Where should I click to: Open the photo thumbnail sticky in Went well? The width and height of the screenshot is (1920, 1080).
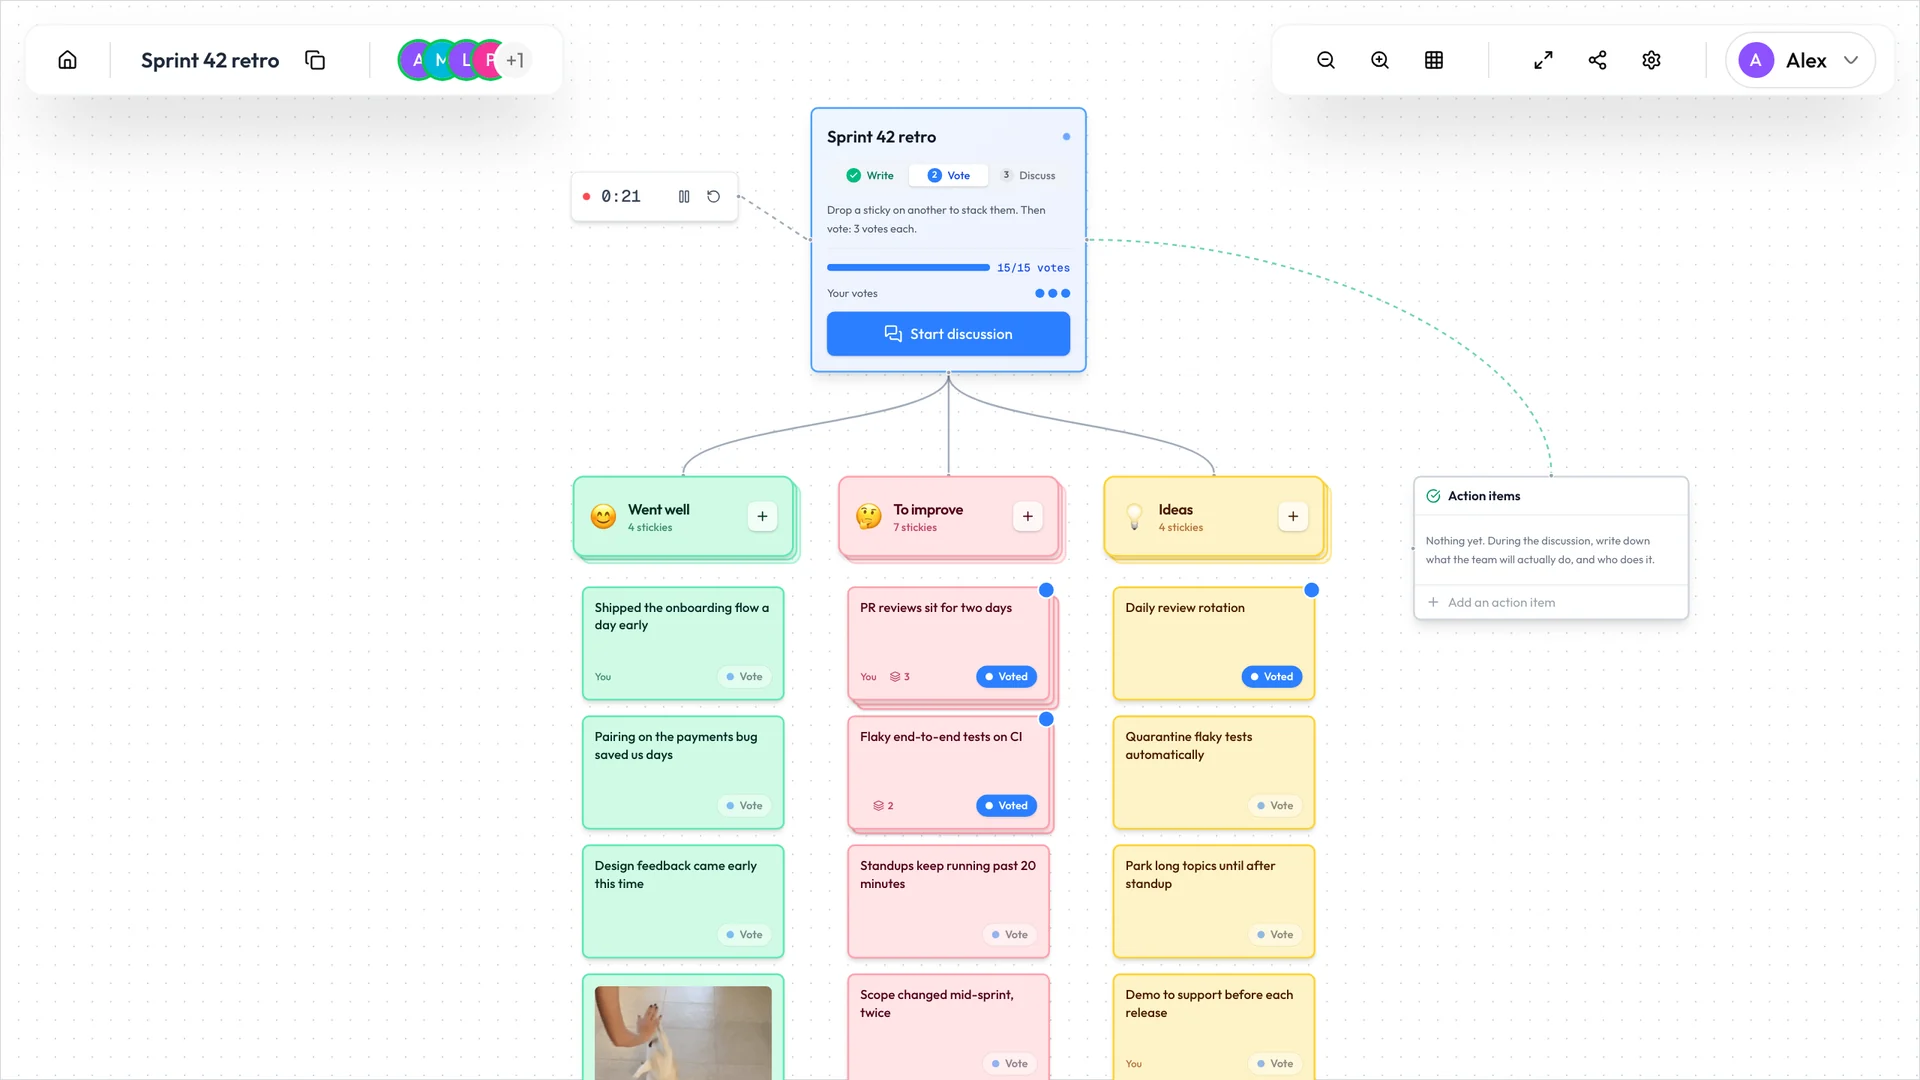click(x=683, y=1033)
